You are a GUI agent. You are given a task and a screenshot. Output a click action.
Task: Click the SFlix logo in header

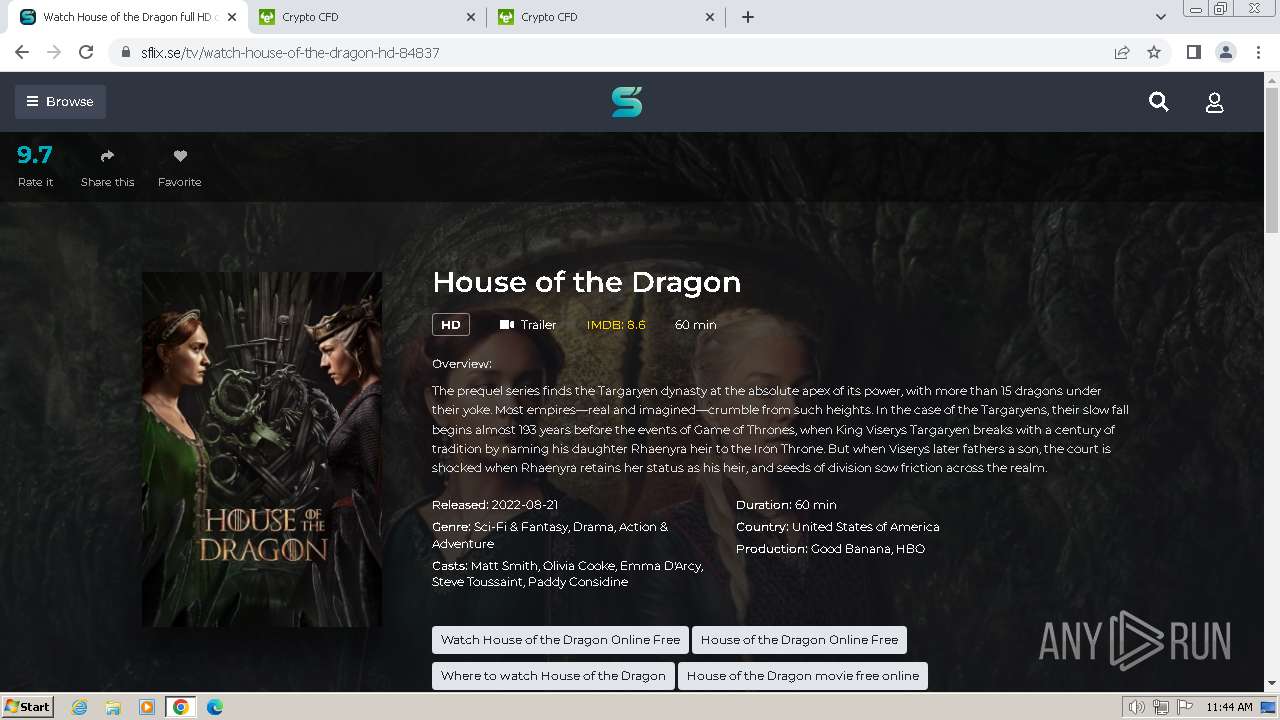(x=627, y=101)
